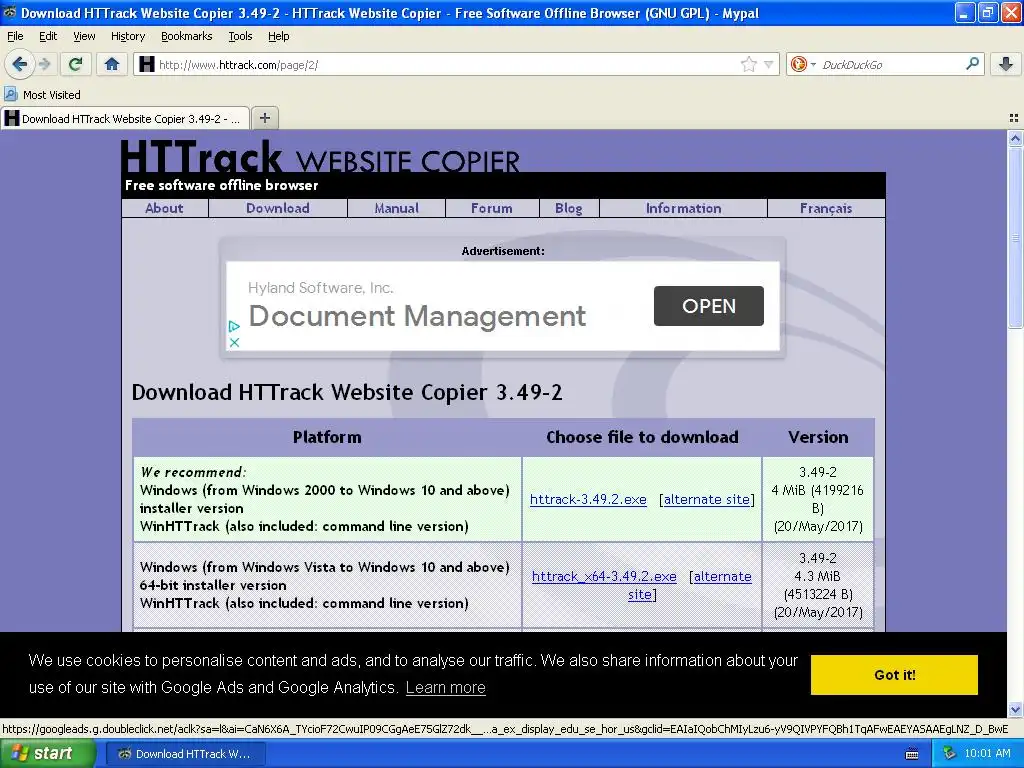Open the DuckDuckGo search engine selector

[x=803, y=64]
